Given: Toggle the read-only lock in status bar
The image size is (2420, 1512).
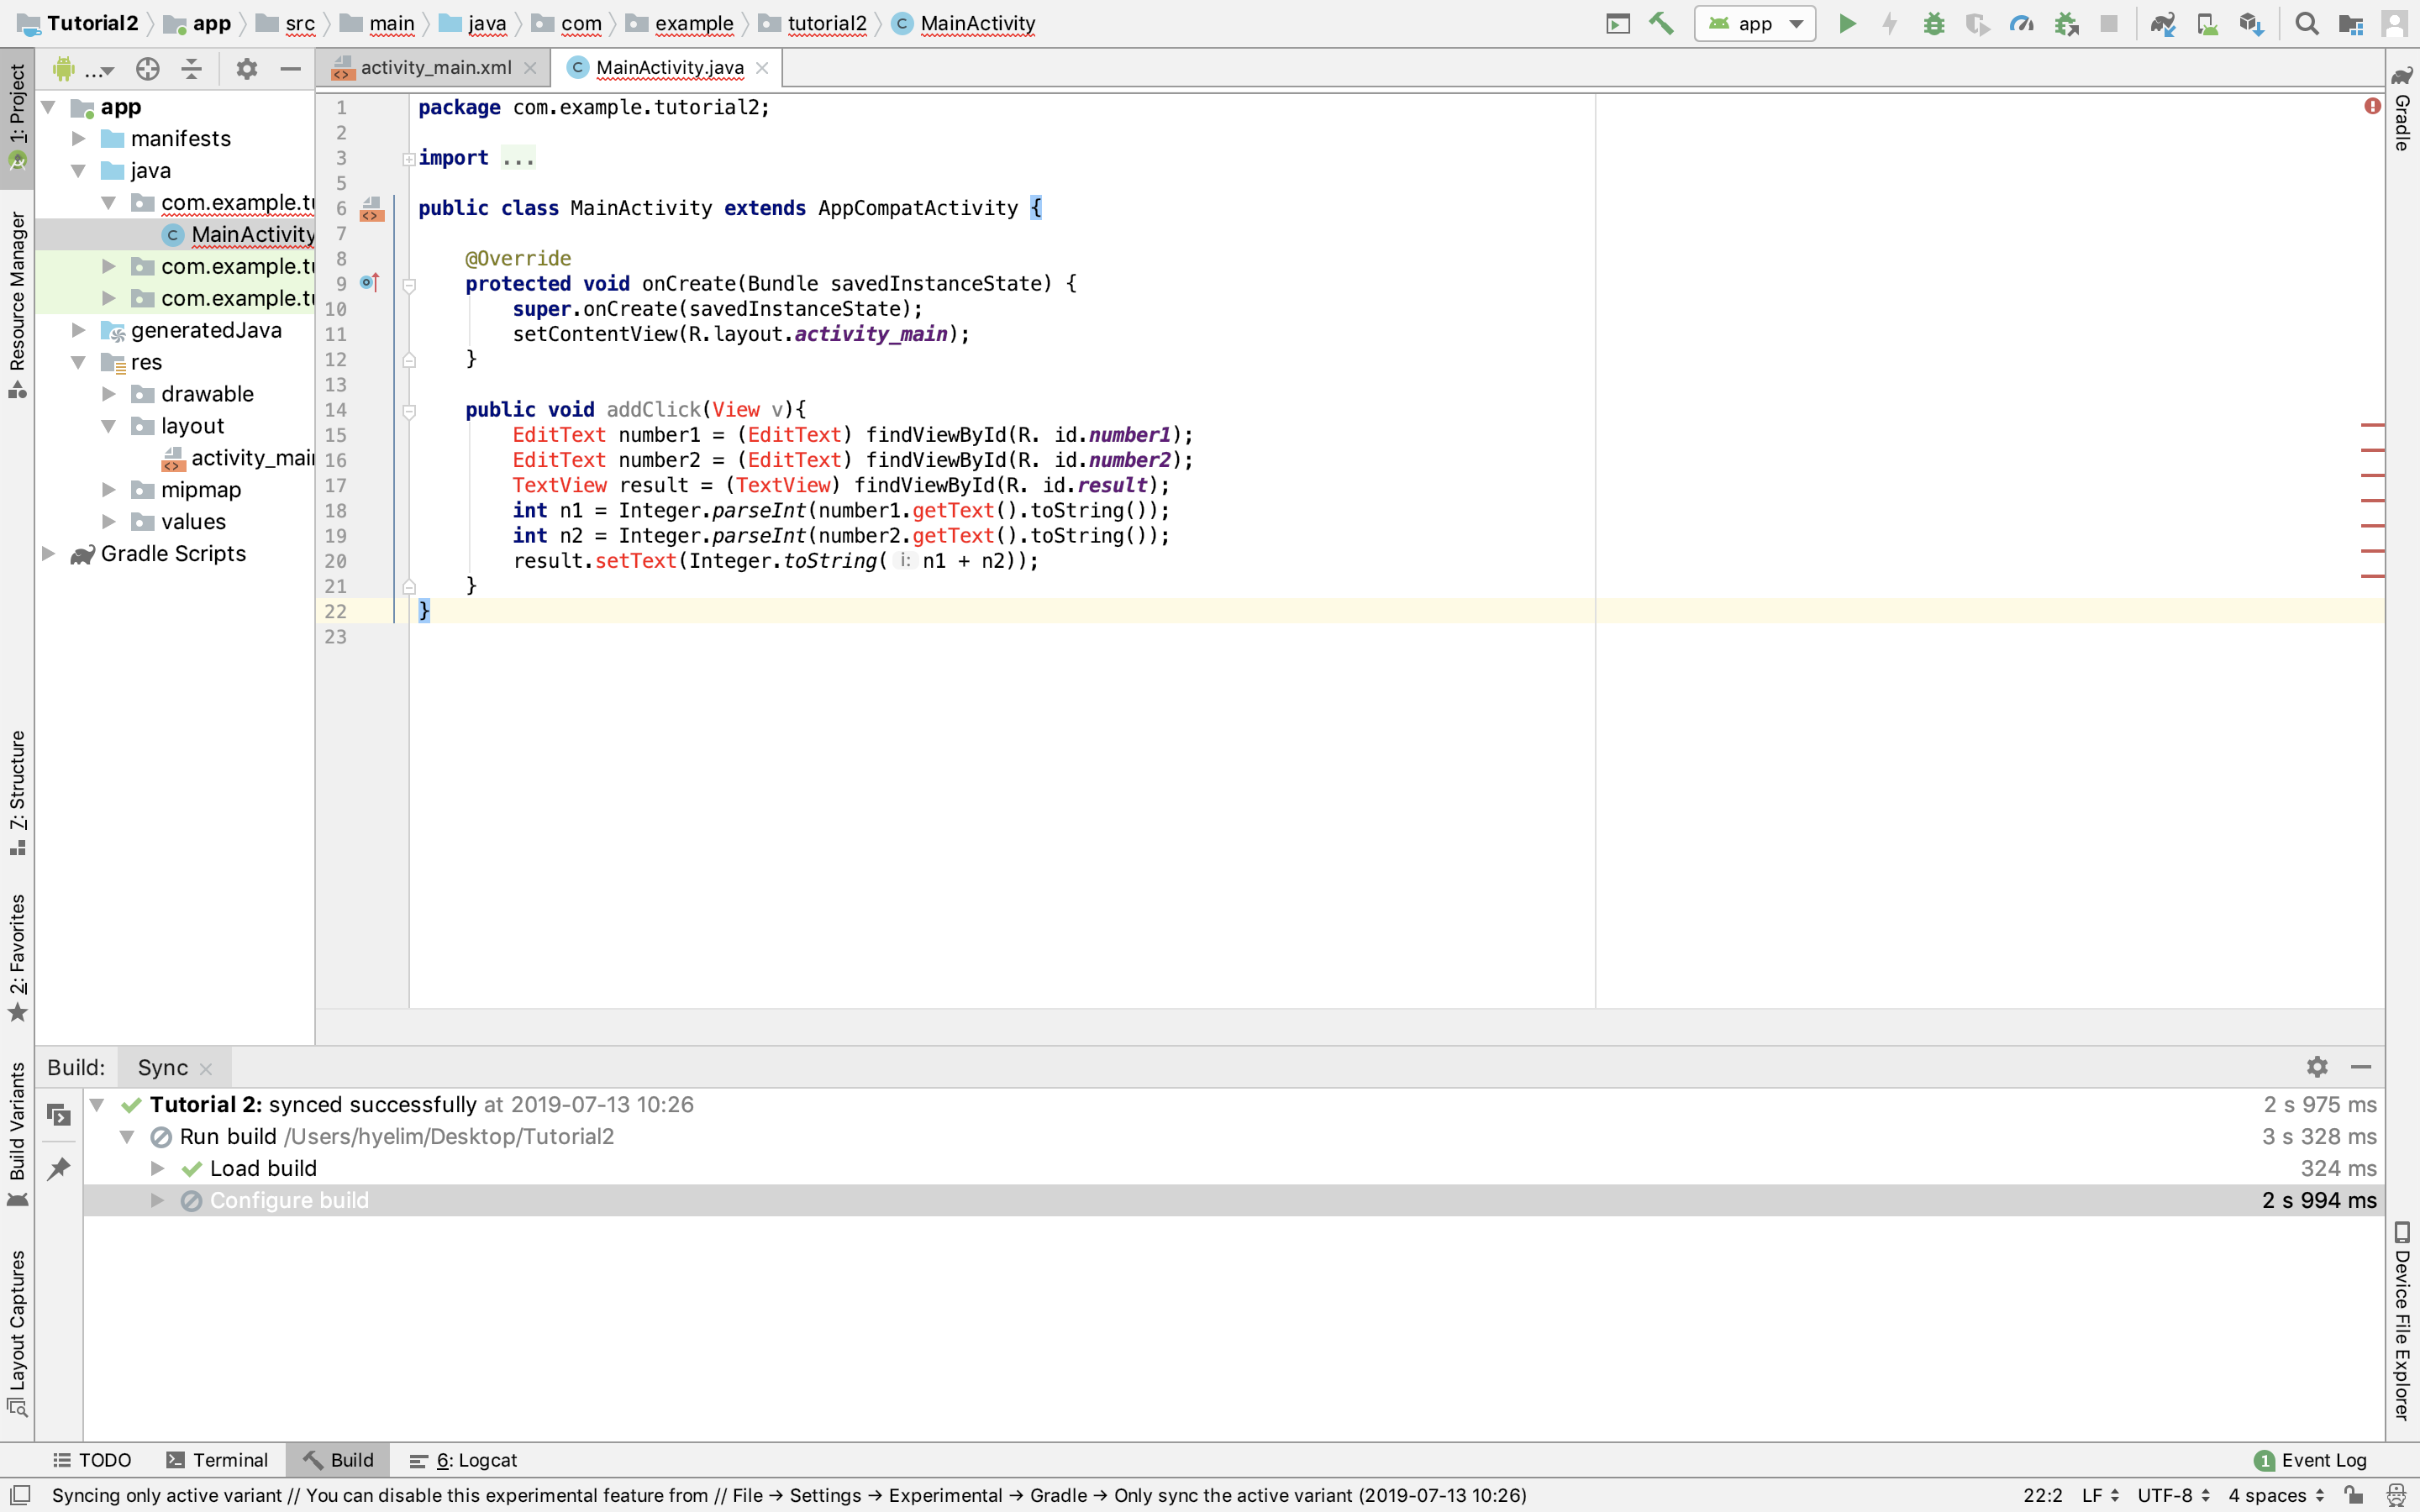Looking at the screenshot, I should pyautogui.click(x=2353, y=1495).
